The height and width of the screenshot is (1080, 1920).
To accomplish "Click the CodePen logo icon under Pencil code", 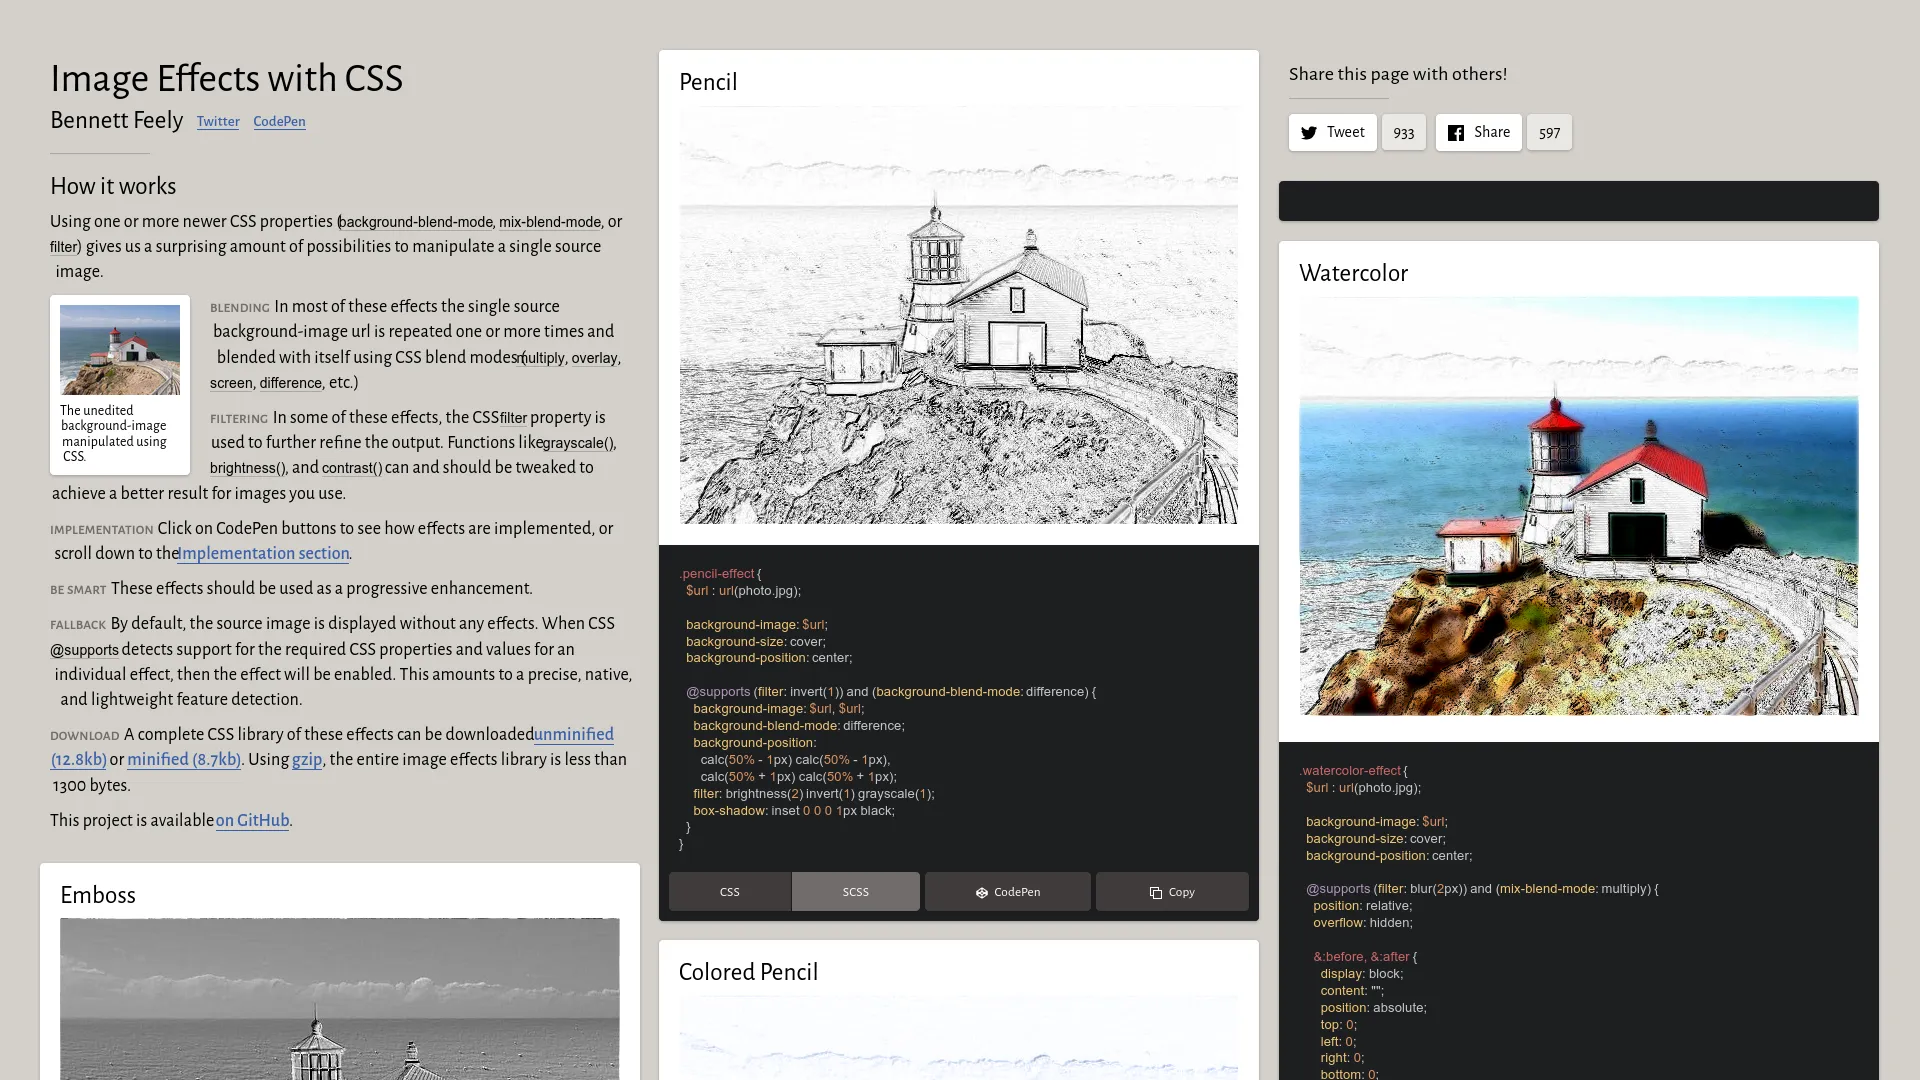I will click(x=982, y=893).
